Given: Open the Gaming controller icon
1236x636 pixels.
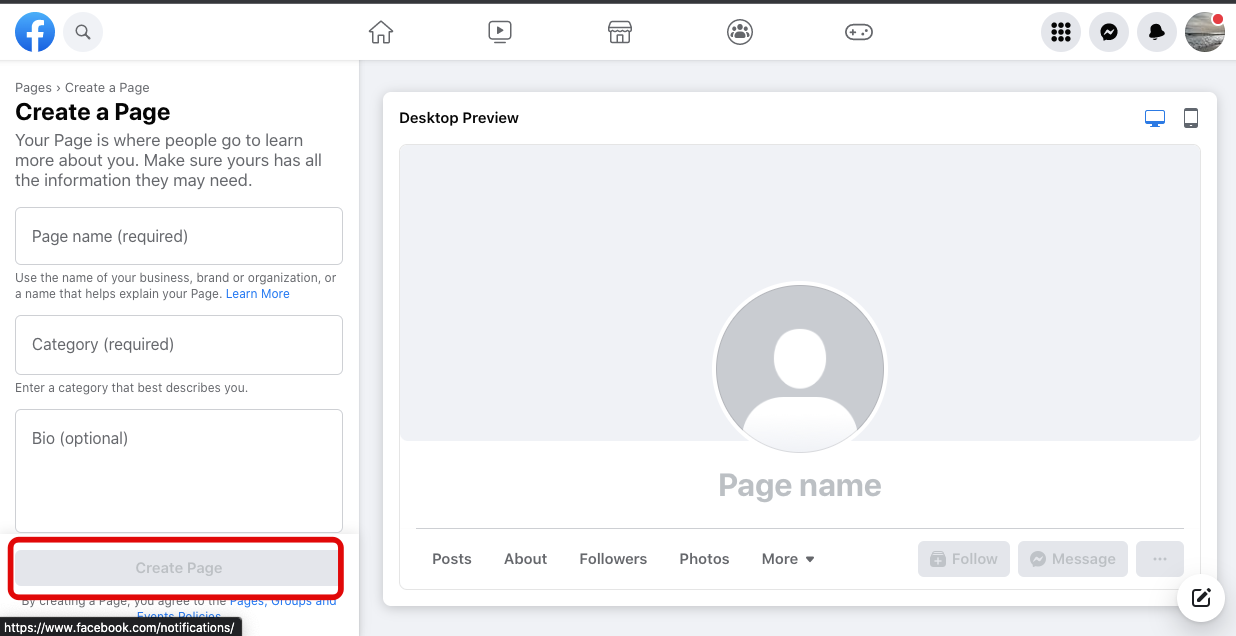Looking at the screenshot, I should coord(859,32).
